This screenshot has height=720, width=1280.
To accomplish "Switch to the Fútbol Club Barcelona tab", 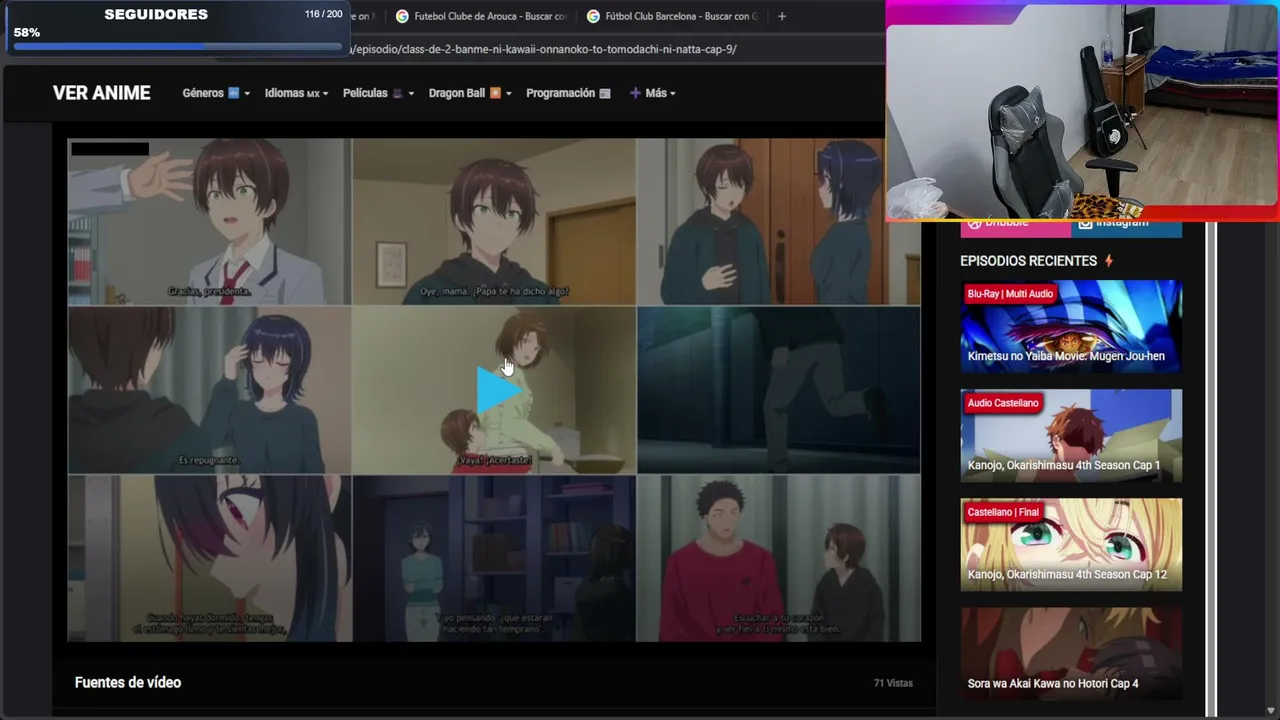I will 672,16.
